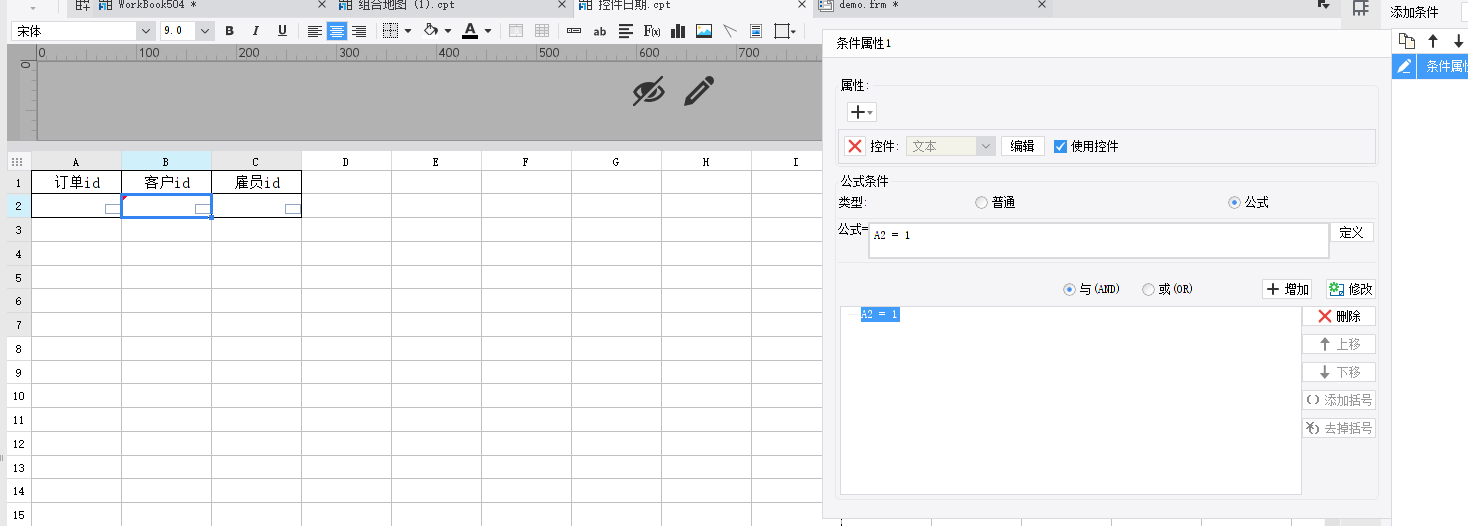The height and width of the screenshot is (526, 1468).
Task: Close the 组合地图 (1).cpt tab
Action: coord(562,5)
